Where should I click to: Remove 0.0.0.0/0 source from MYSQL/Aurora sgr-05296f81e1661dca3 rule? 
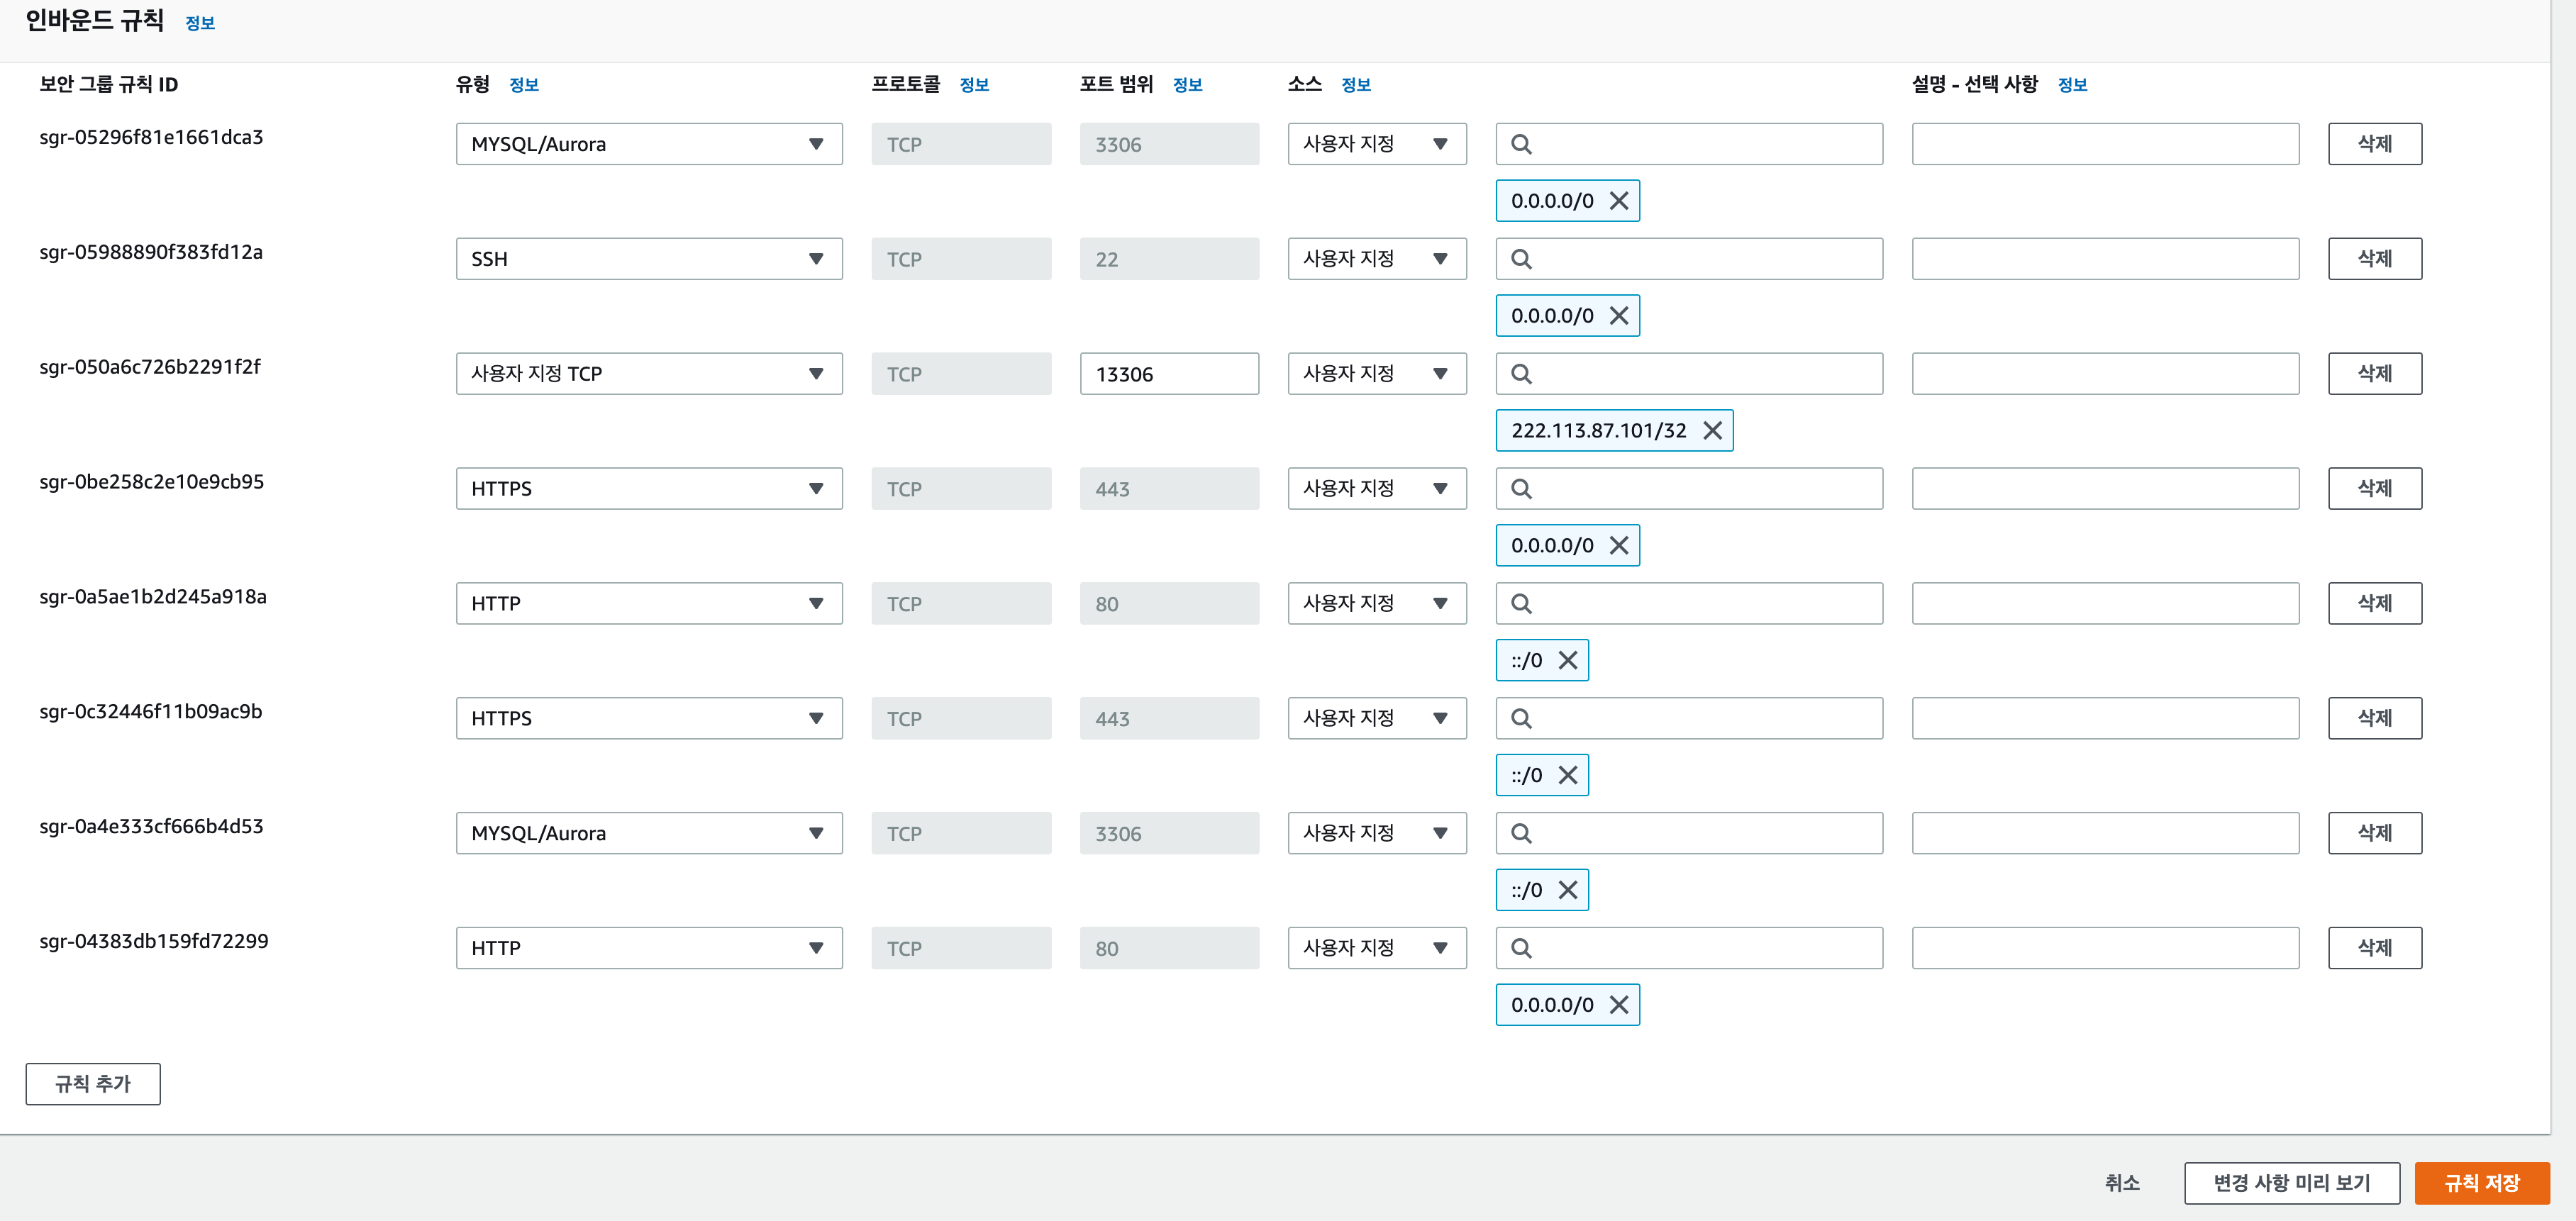(1618, 201)
